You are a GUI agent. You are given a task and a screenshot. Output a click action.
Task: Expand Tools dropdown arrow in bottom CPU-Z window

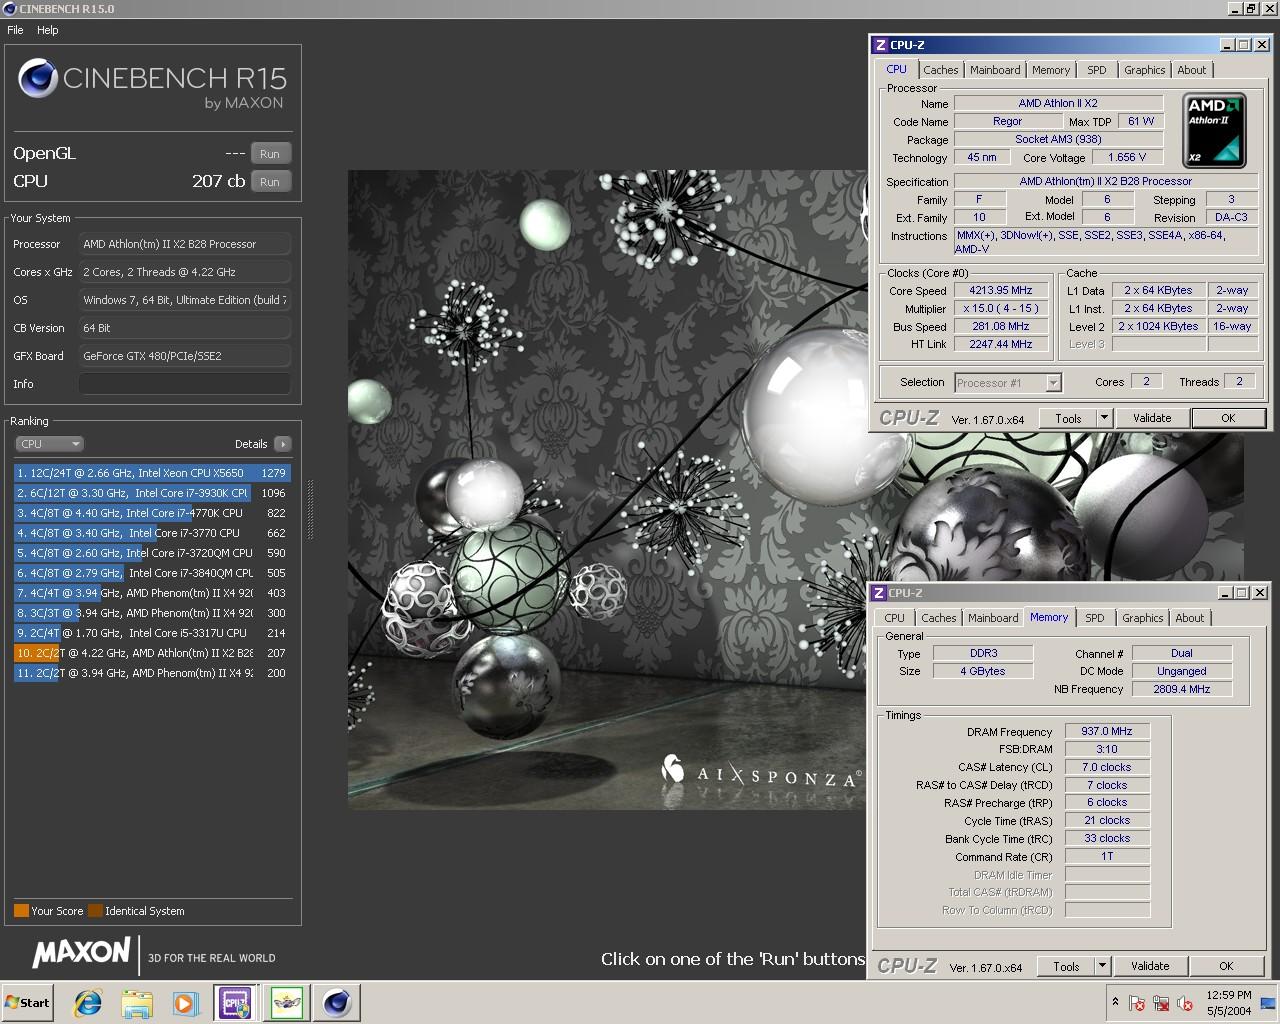click(1103, 967)
